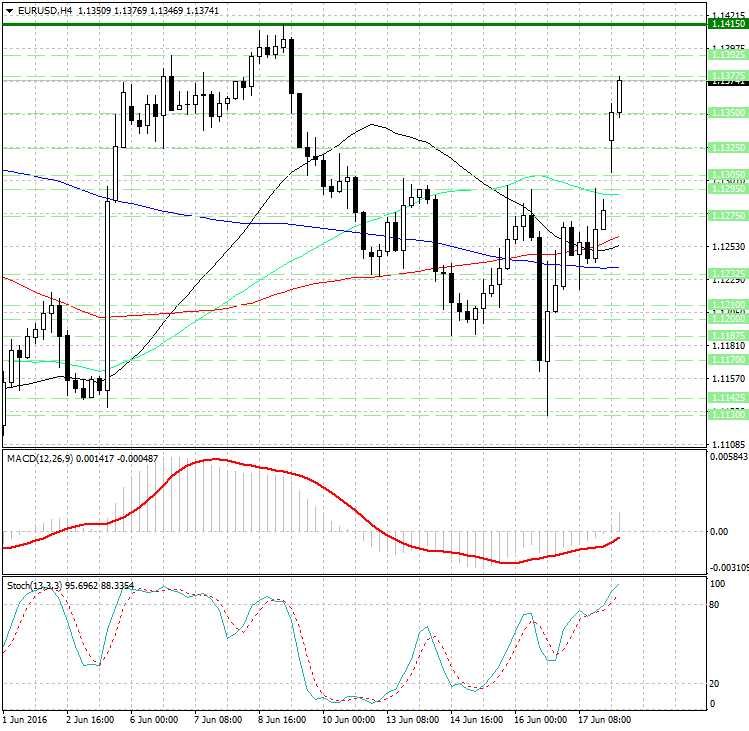The width and height of the screenshot is (749, 731).
Task: Select the EURUSD,H4 chart title text
Action: 43,10
